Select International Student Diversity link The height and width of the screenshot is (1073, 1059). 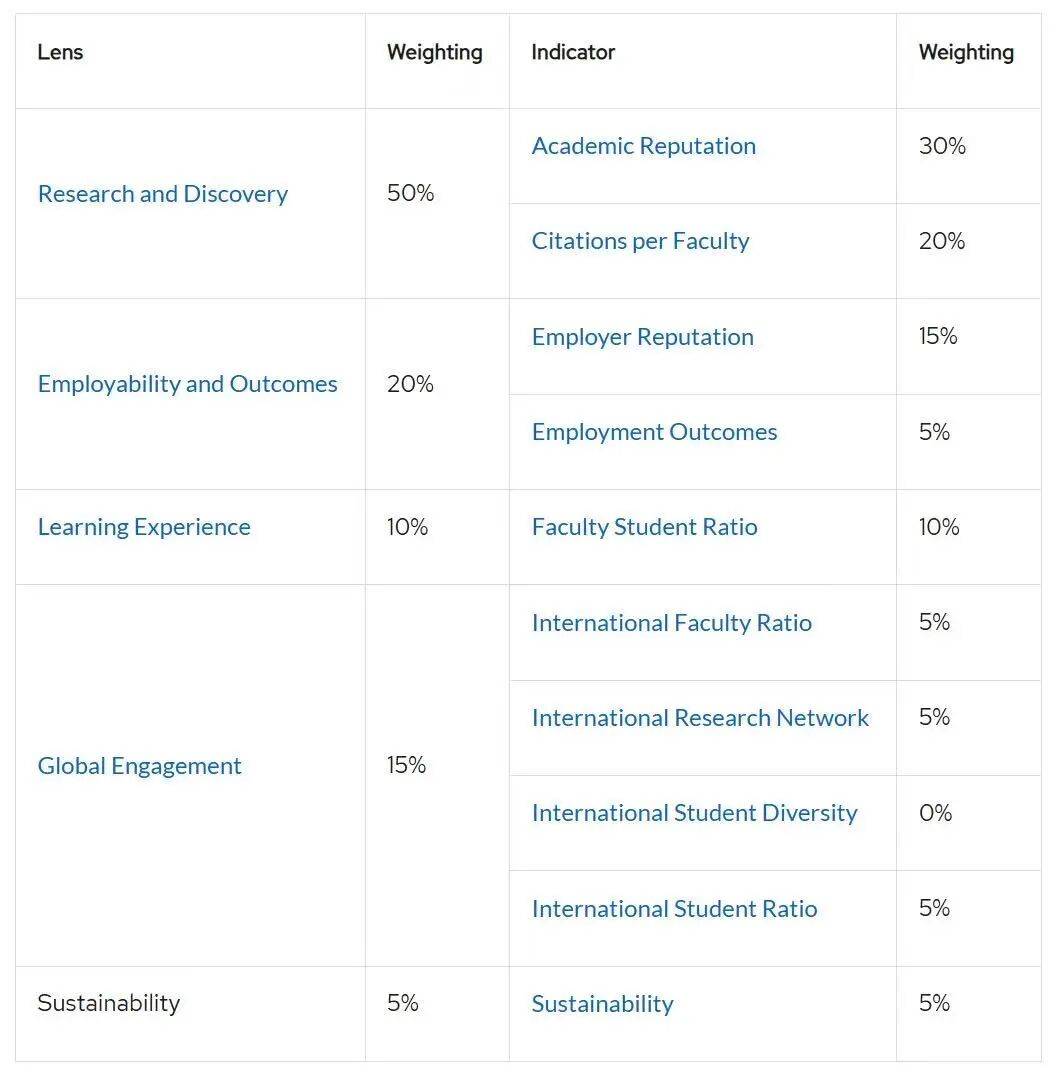click(x=694, y=813)
